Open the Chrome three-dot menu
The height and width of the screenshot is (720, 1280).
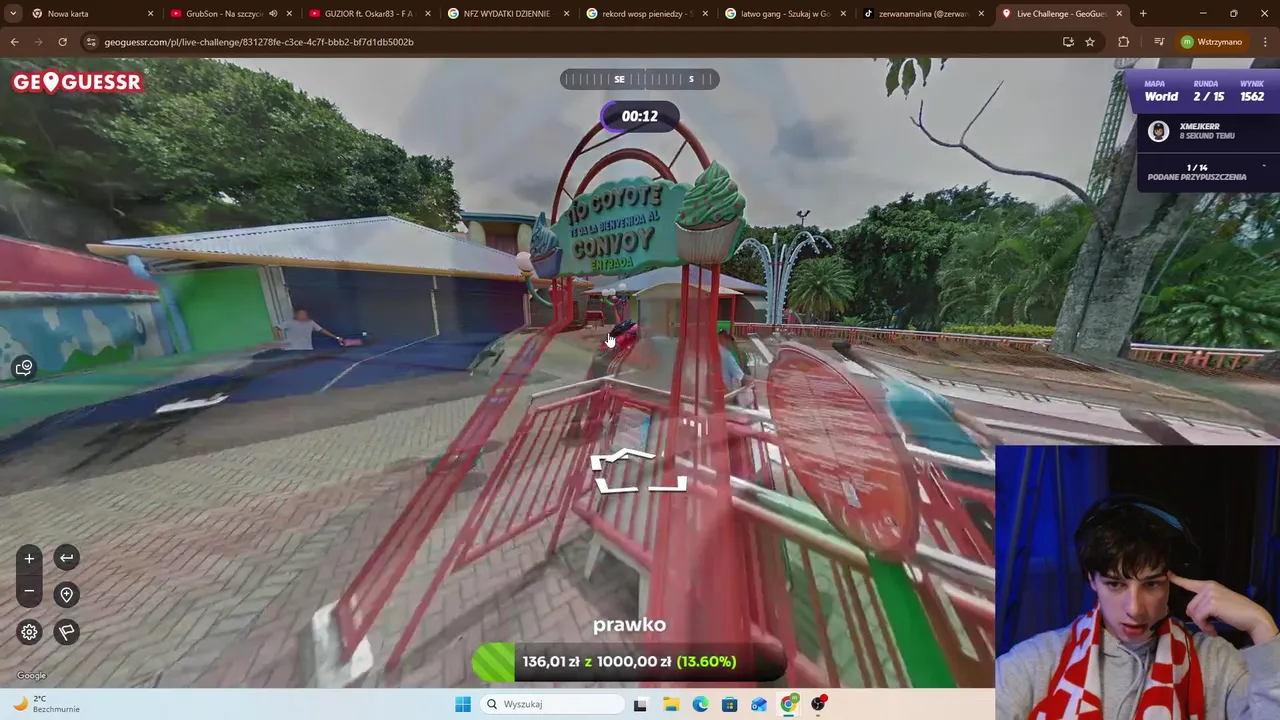[1263, 42]
